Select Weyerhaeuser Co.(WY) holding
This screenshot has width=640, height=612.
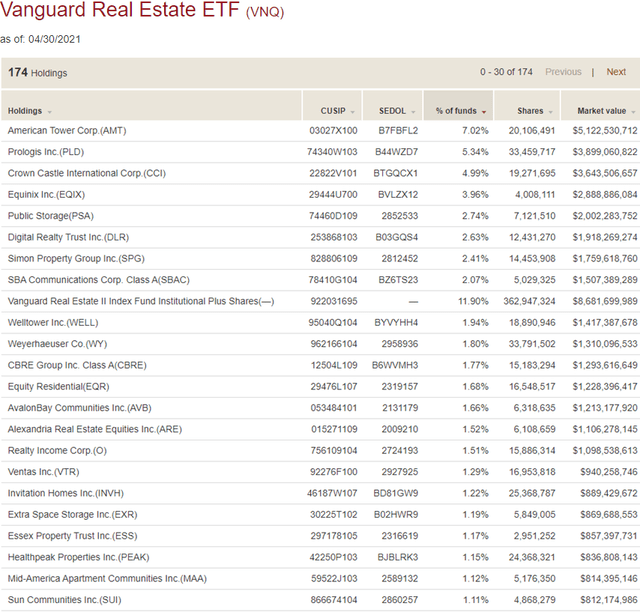coord(57,344)
